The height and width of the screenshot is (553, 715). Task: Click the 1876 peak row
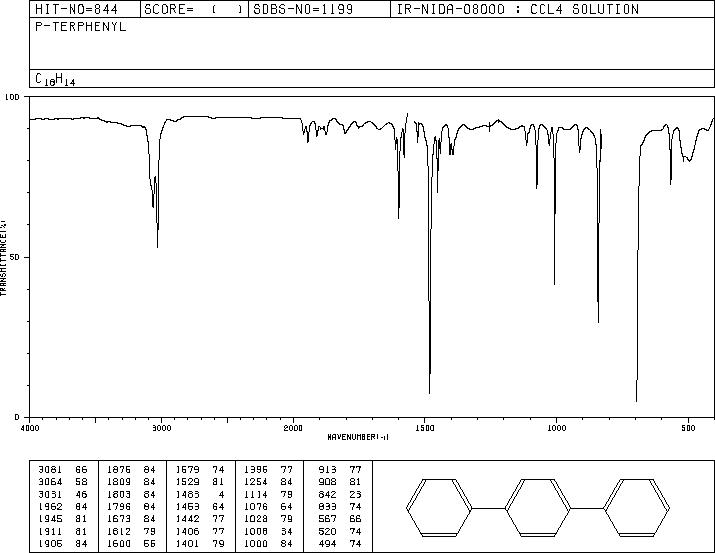(x=131, y=470)
